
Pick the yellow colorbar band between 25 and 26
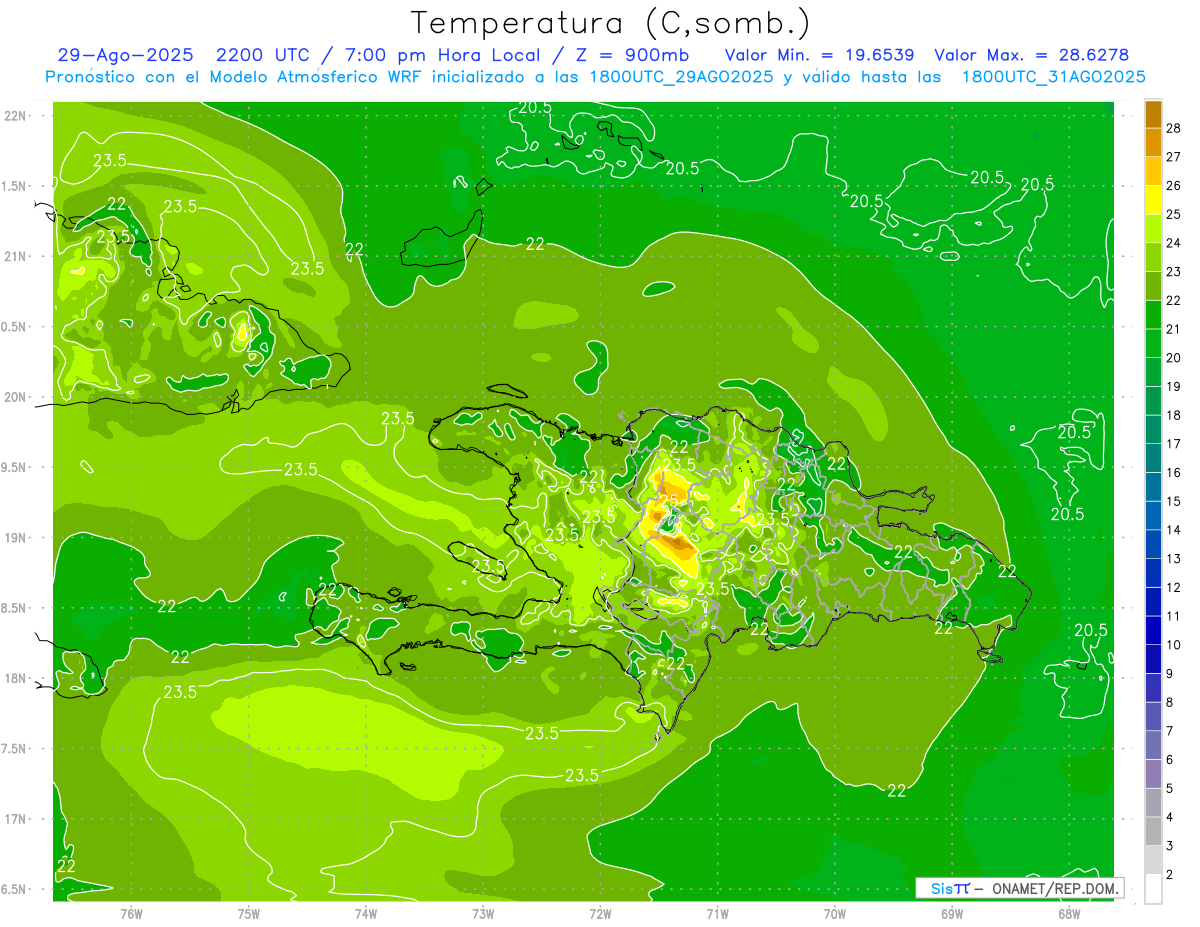click(1153, 200)
